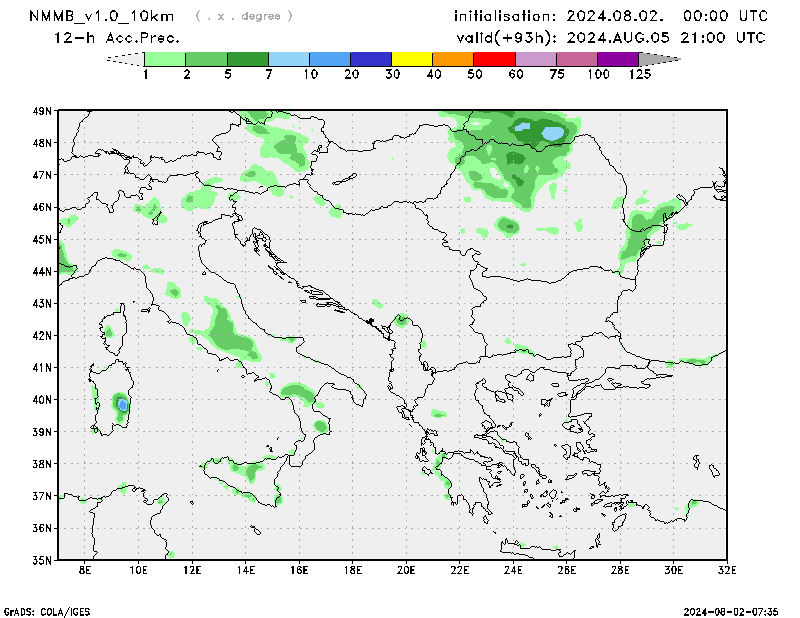Click the blue precipitation spot over Sardinia
Image resolution: width=800 pixels, height=618 pixels.
pos(122,404)
